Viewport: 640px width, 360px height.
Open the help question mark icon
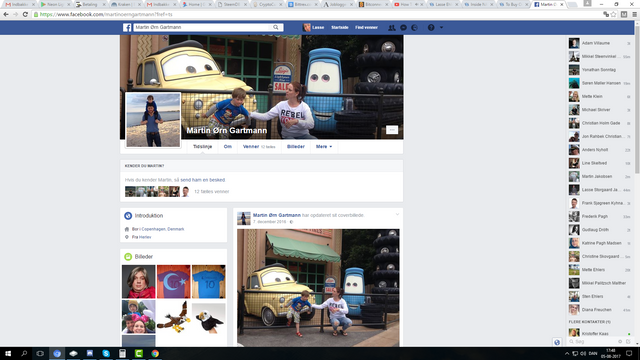431,27
